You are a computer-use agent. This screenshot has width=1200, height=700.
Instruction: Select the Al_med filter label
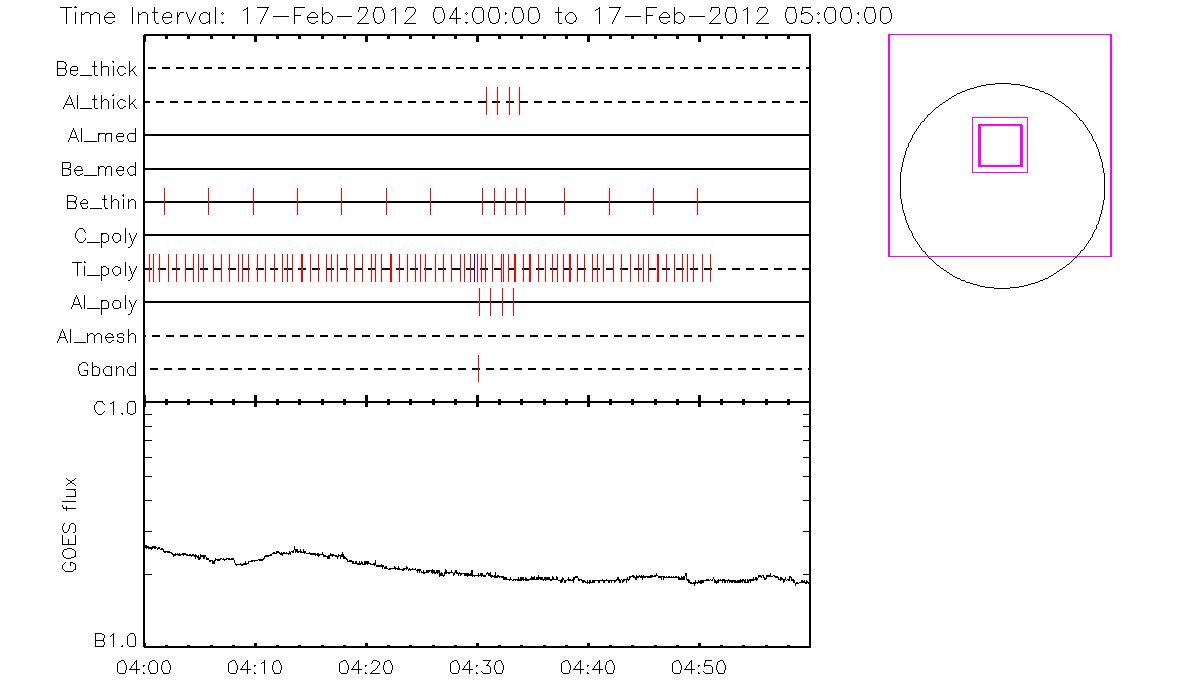tap(103, 136)
